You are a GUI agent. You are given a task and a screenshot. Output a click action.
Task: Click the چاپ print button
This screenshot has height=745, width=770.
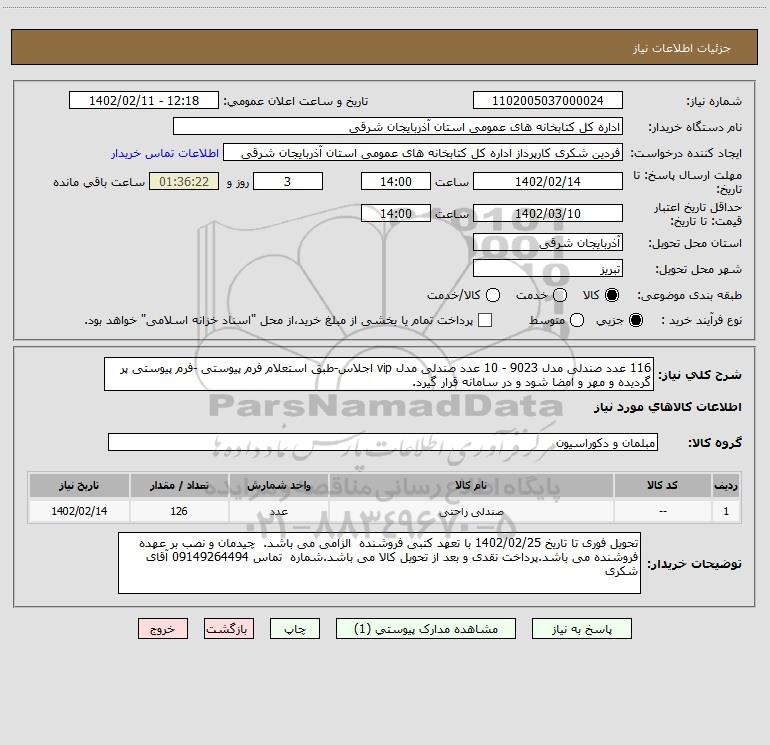click(x=295, y=629)
